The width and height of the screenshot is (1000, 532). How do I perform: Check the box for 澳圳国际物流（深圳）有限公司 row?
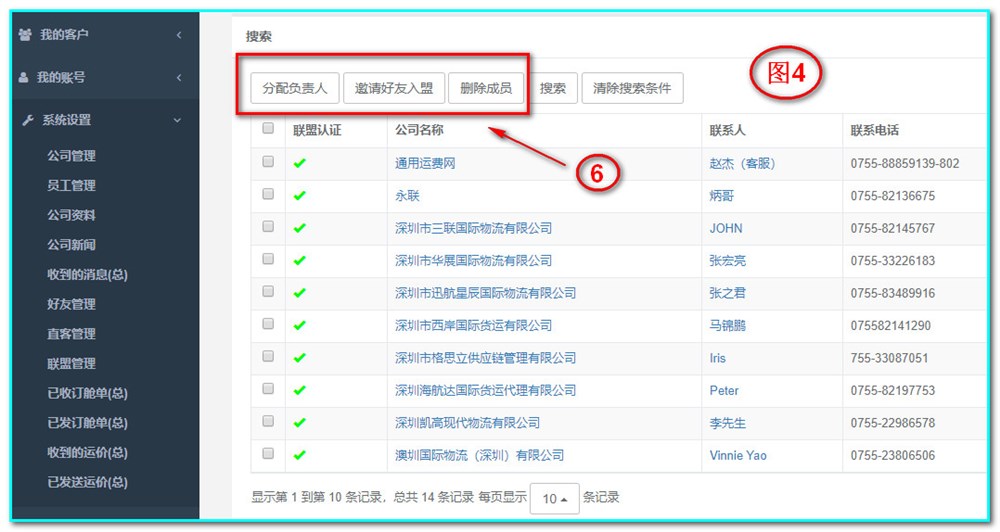(x=268, y=453)
